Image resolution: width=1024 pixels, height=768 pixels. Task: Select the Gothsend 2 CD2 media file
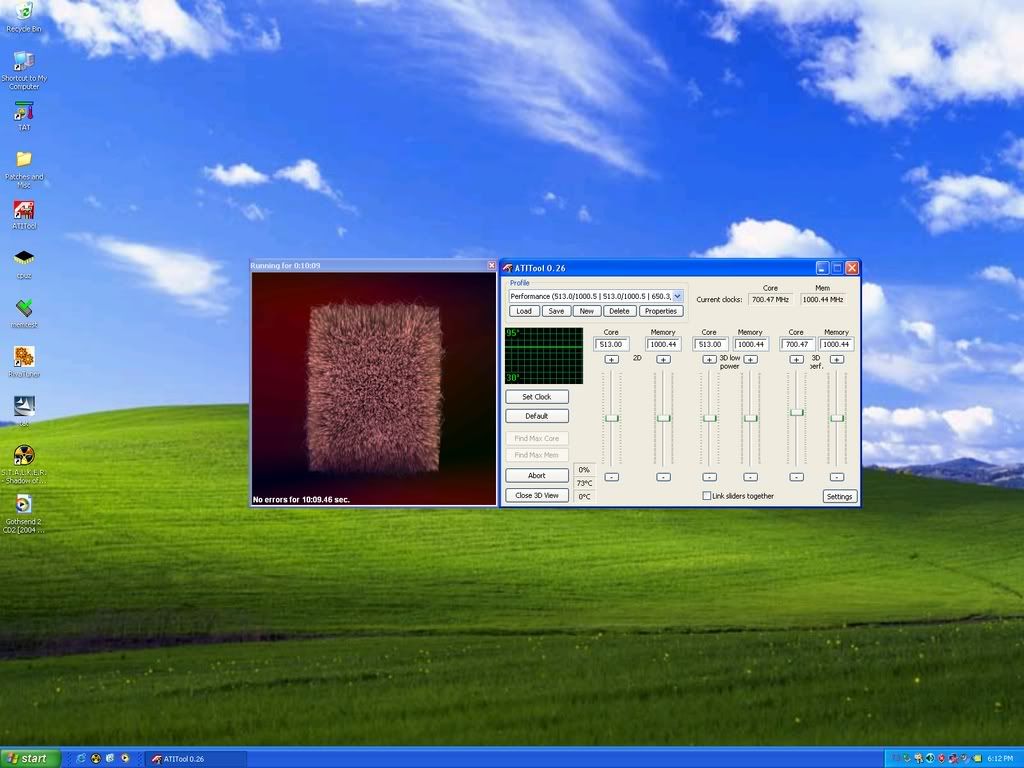[x=24, y=514]
